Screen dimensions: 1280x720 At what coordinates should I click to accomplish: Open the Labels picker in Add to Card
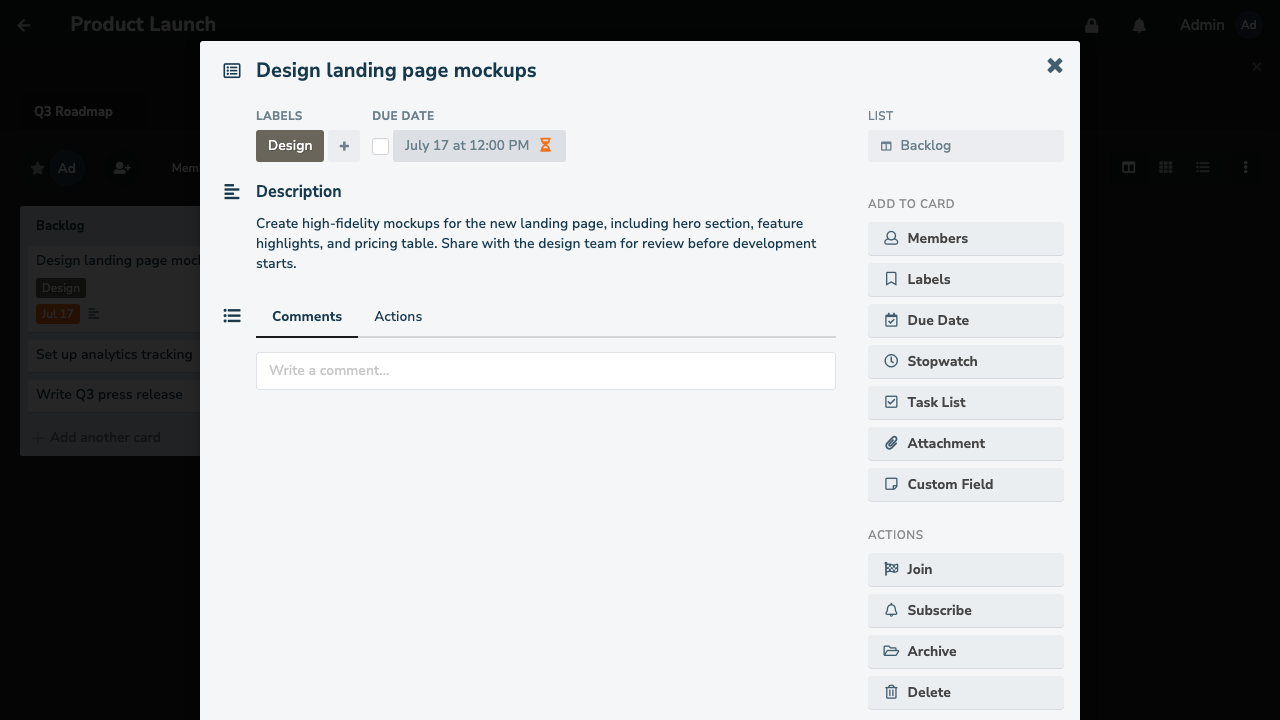tap(965, 279)
